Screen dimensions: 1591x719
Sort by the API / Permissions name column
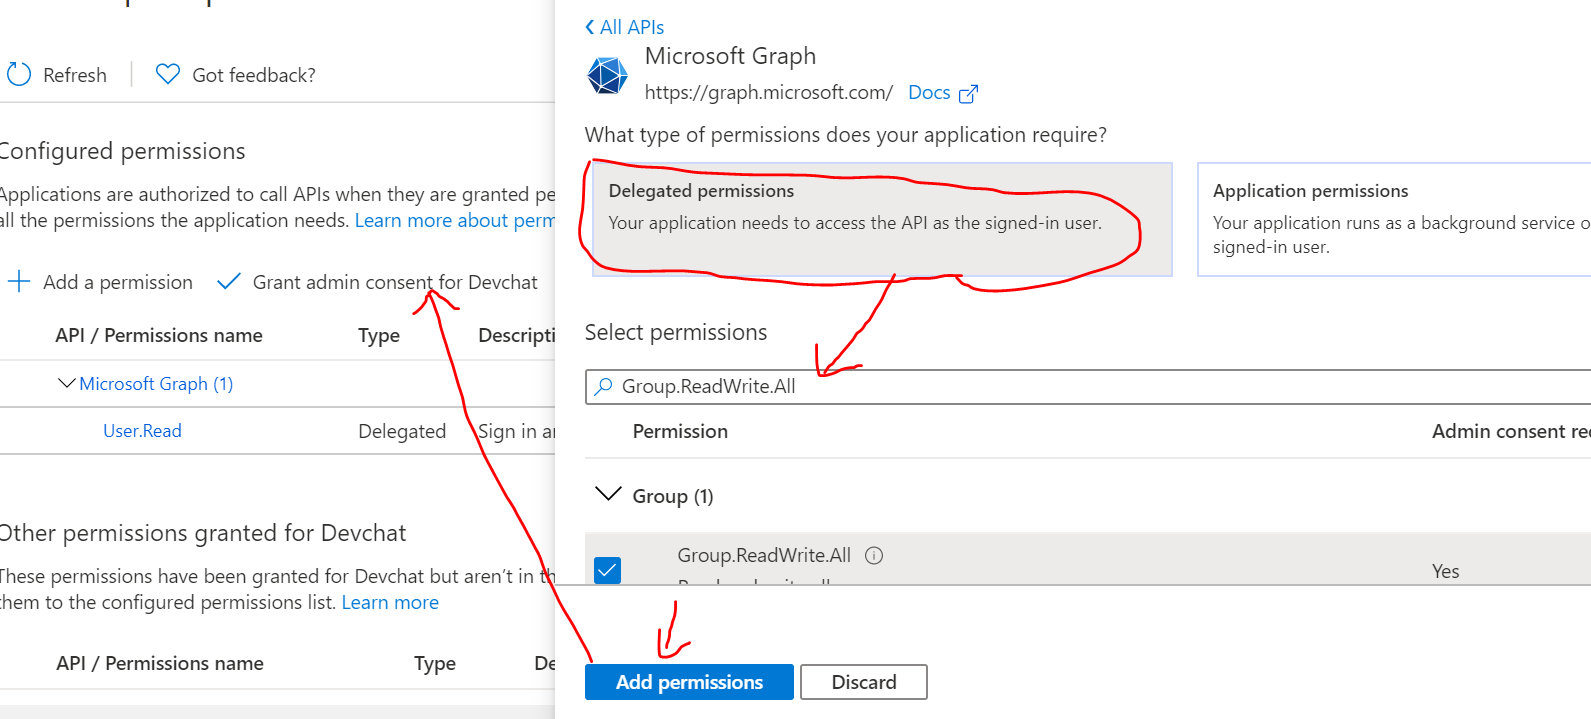(159, 336)
